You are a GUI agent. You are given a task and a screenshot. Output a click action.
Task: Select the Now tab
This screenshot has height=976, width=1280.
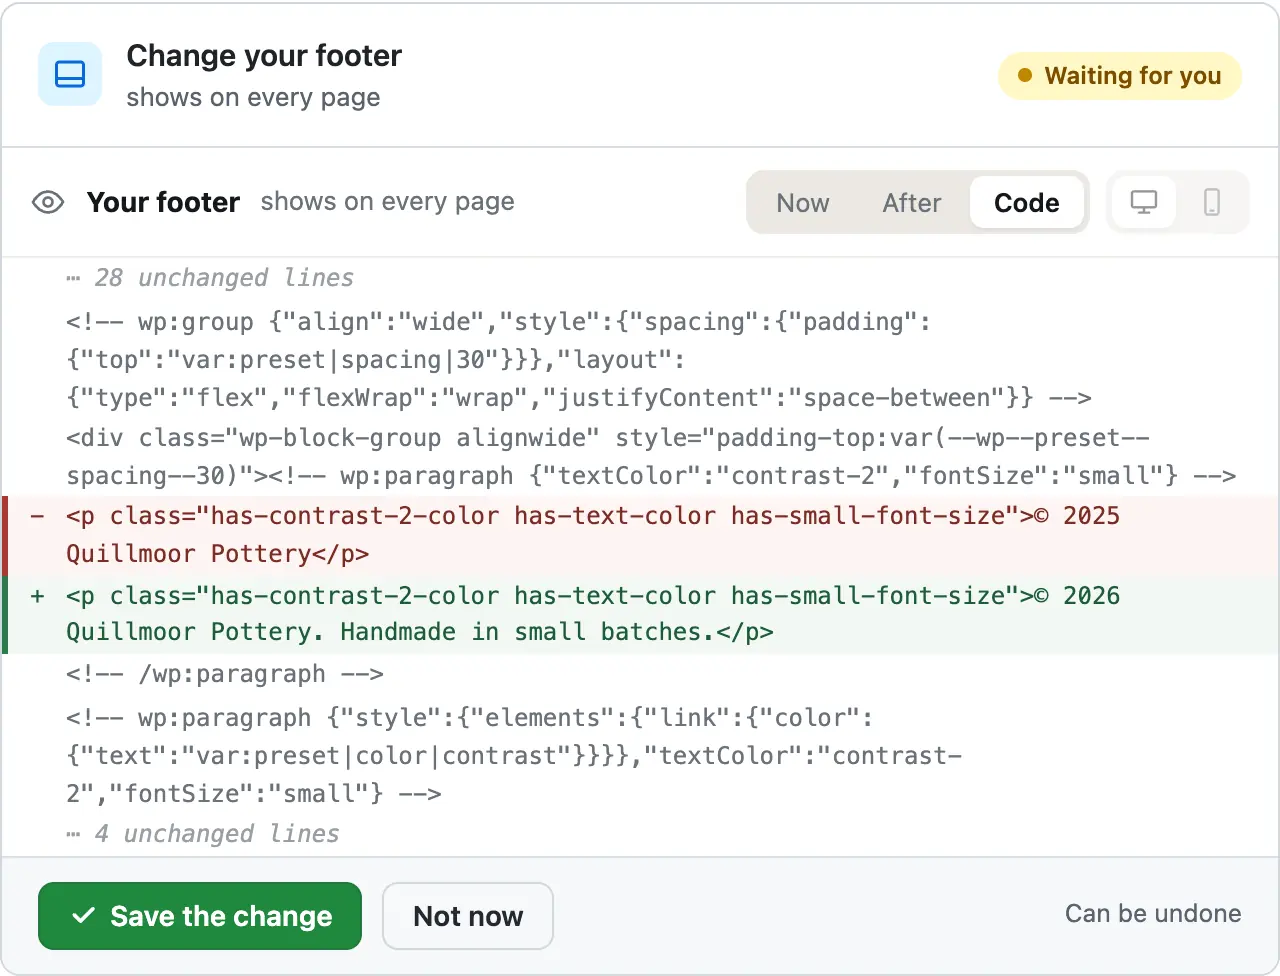pos(803,203)
